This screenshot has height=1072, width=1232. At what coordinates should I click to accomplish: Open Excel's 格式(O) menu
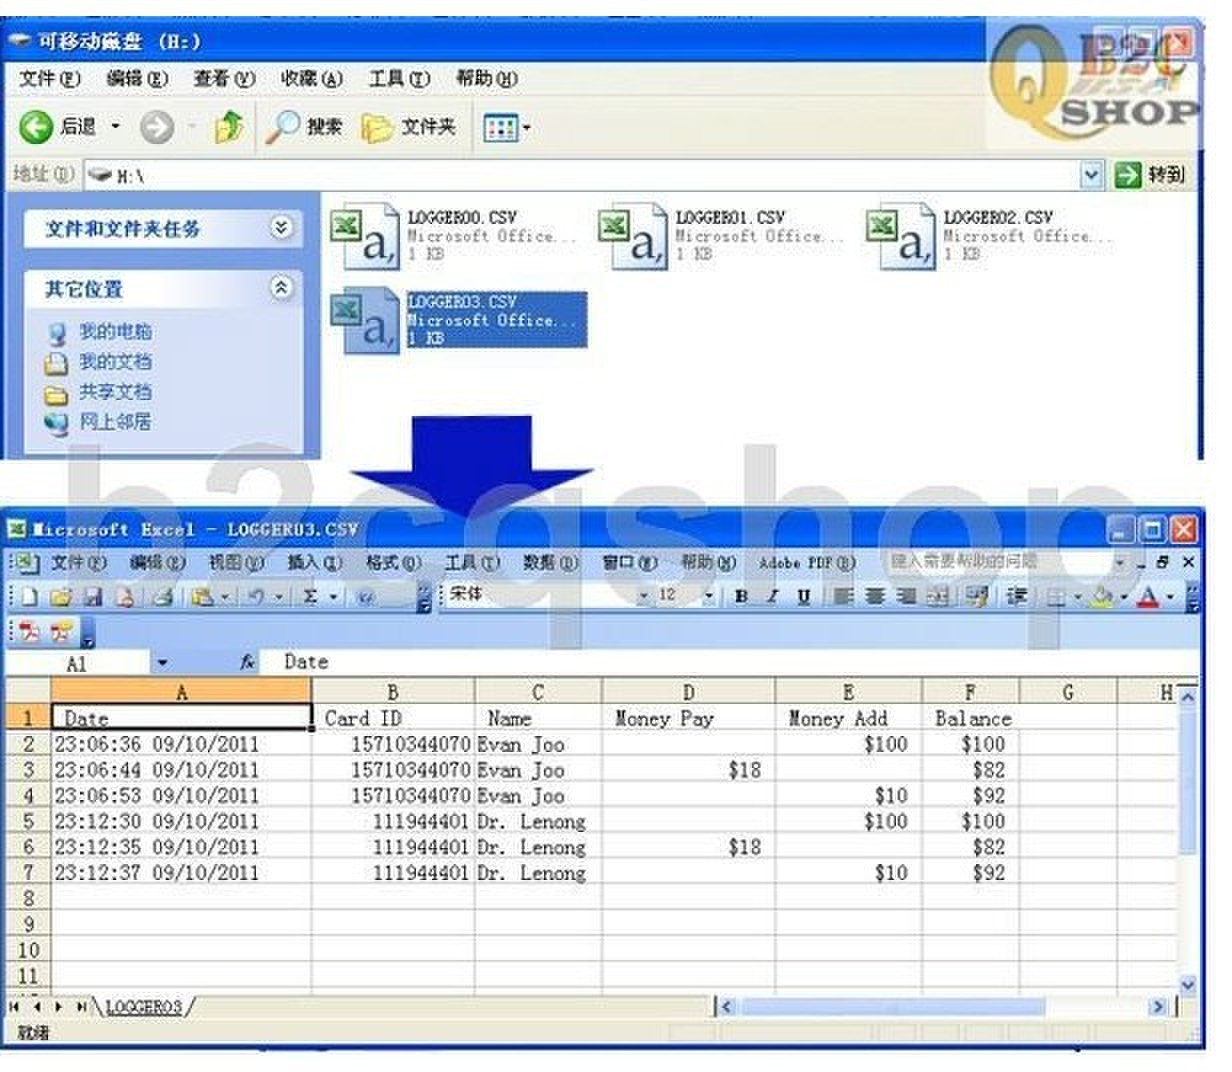(x=393, y=563)
